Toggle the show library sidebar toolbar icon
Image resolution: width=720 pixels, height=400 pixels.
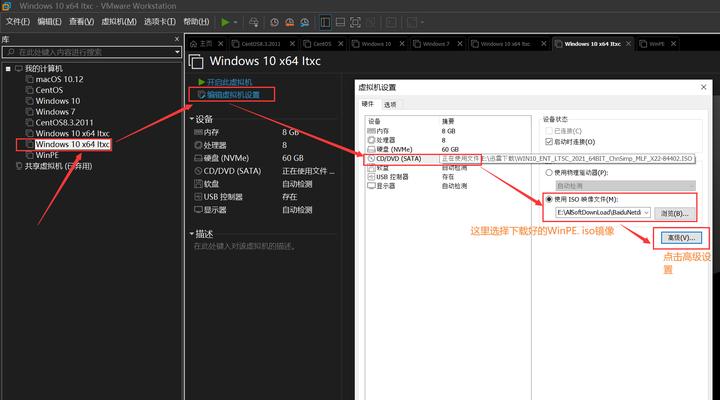tap(325, 22)
